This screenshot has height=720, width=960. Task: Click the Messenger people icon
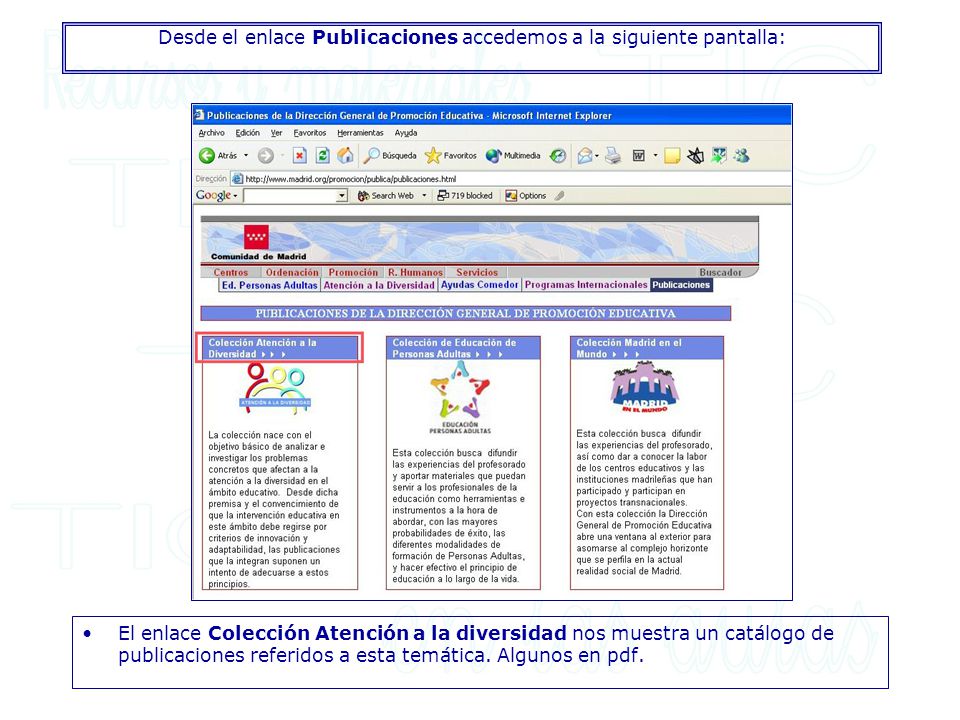pos(741,156)
